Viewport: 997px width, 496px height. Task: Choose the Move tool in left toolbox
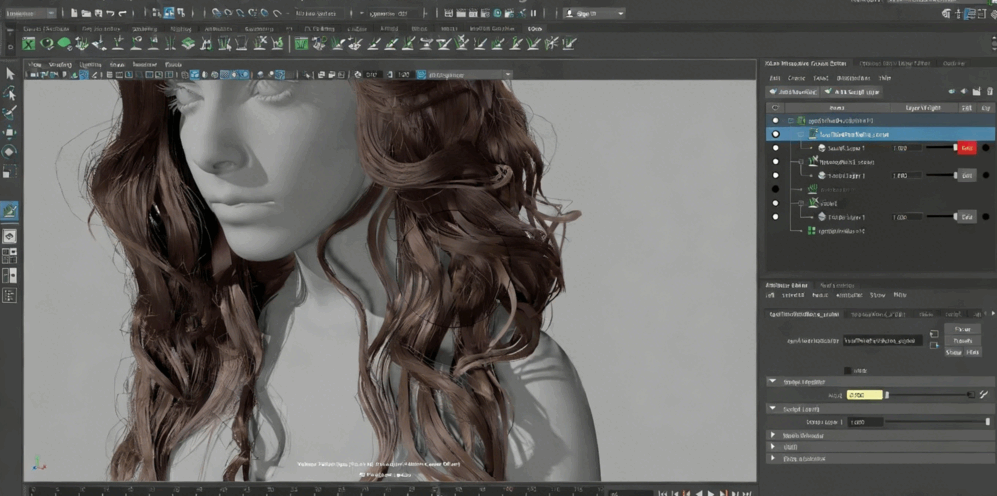(x=10, y=132)
